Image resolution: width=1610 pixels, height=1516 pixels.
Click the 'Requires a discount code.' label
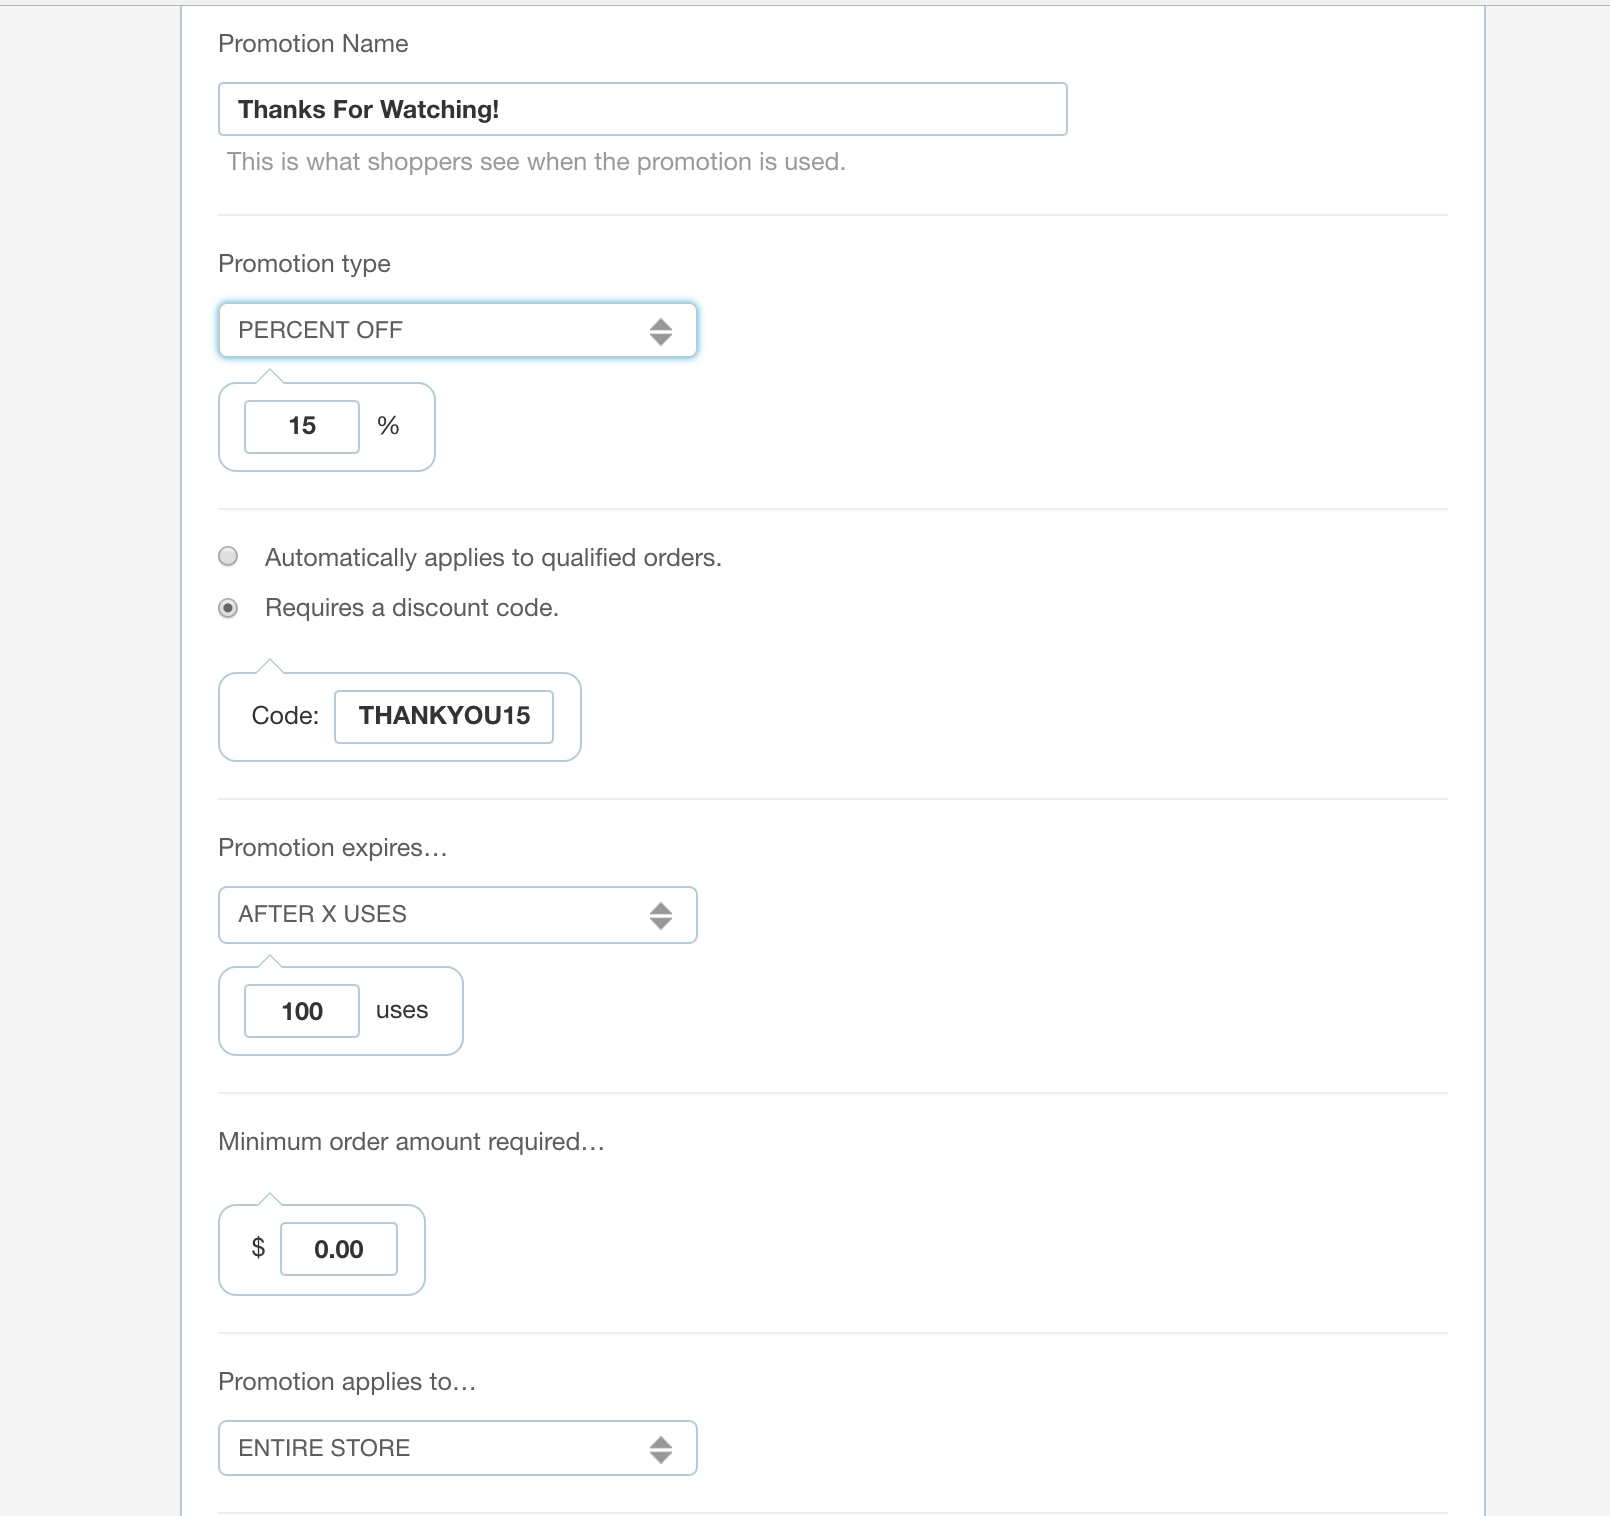coord(412,608)
